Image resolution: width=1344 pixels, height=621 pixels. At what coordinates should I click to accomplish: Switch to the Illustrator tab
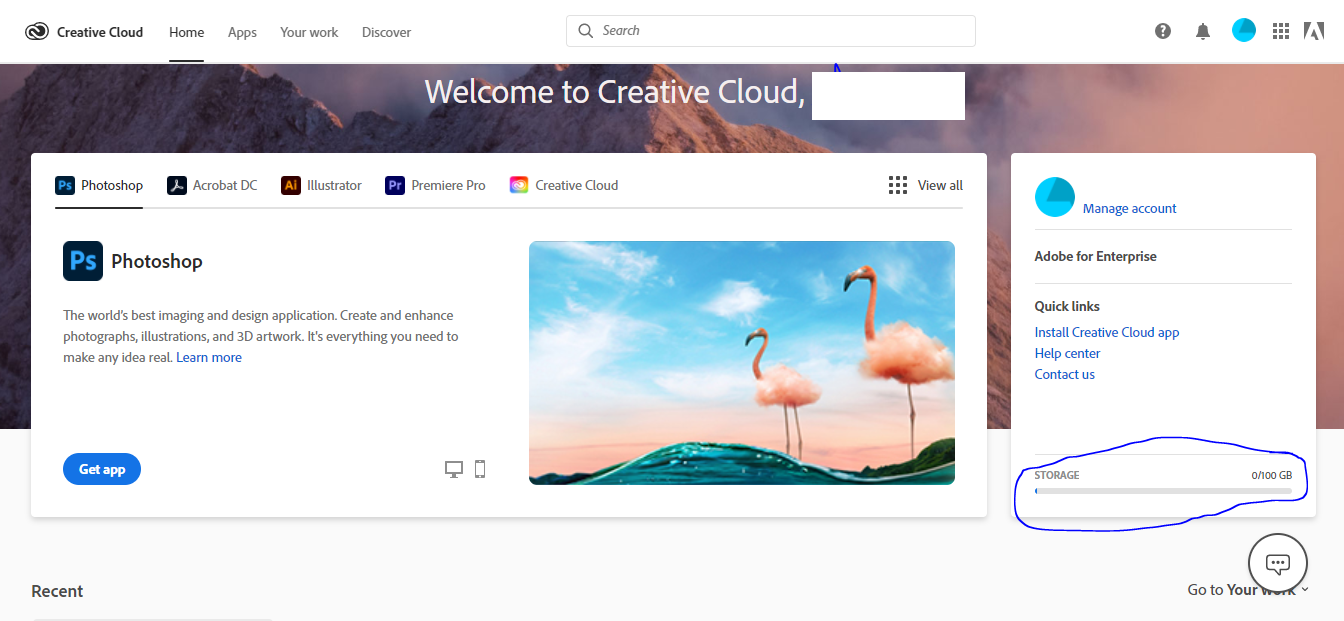[x=322, y=185]
